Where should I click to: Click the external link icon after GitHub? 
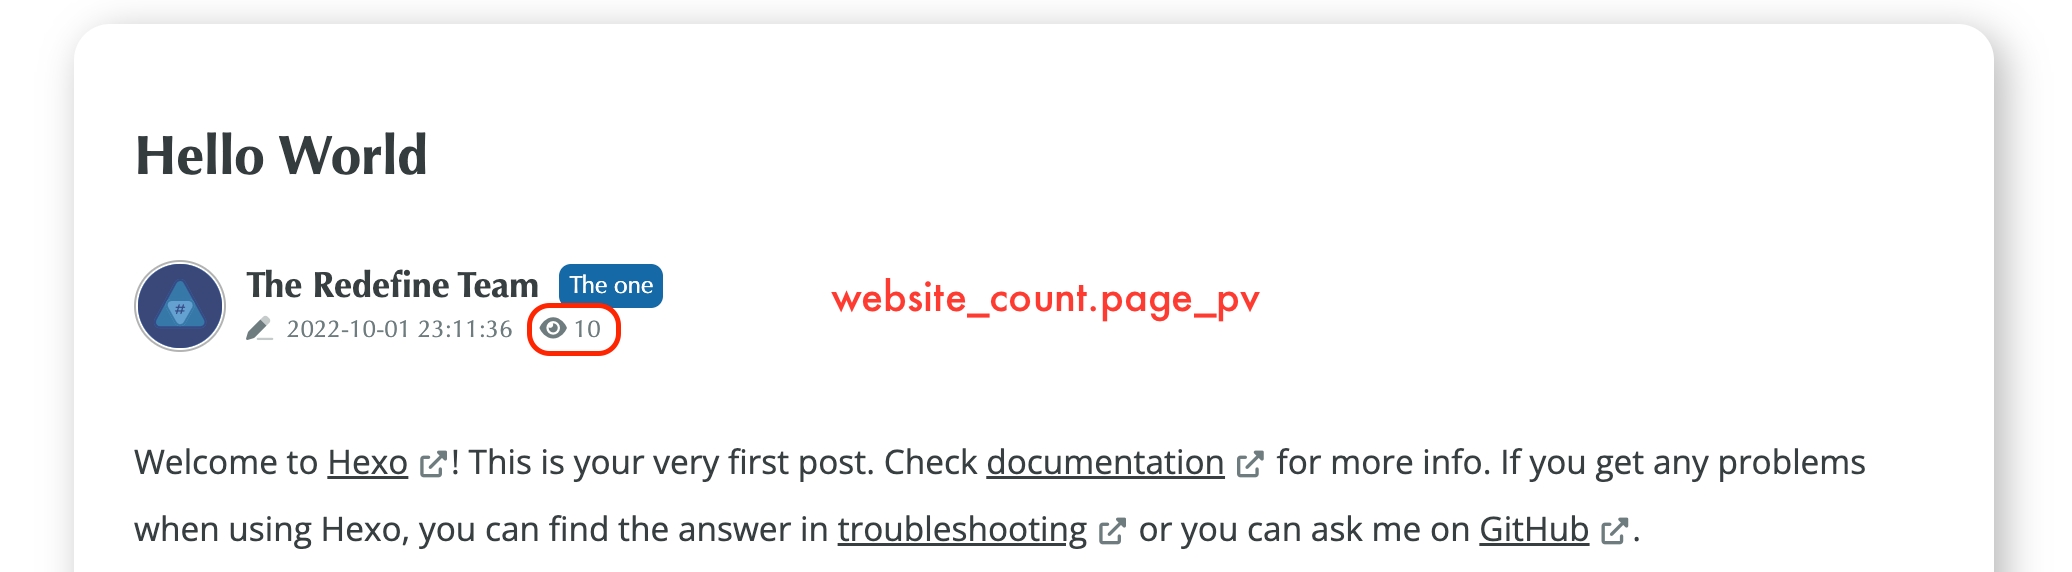[x=1614, y=531]
